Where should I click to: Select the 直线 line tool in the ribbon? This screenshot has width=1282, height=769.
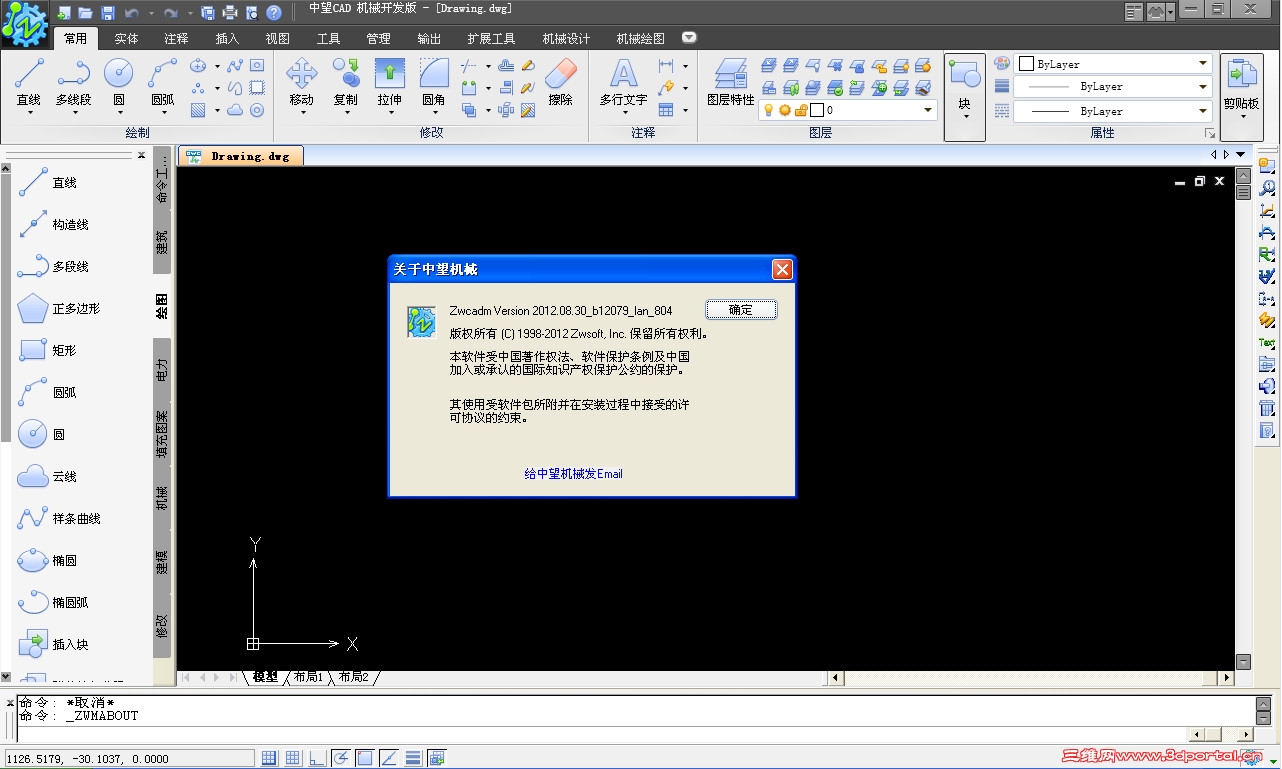[29, 82]
